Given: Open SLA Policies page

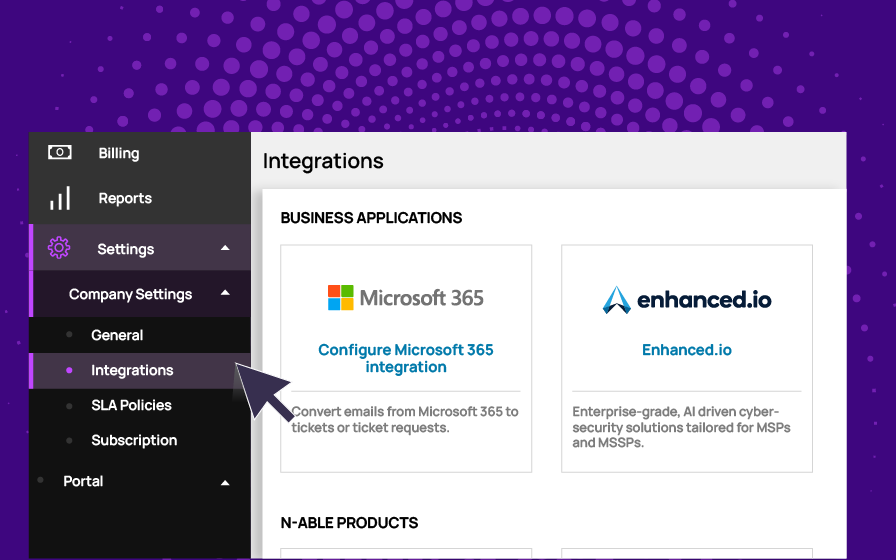Looking at the screenshot, I should [131, 405].
